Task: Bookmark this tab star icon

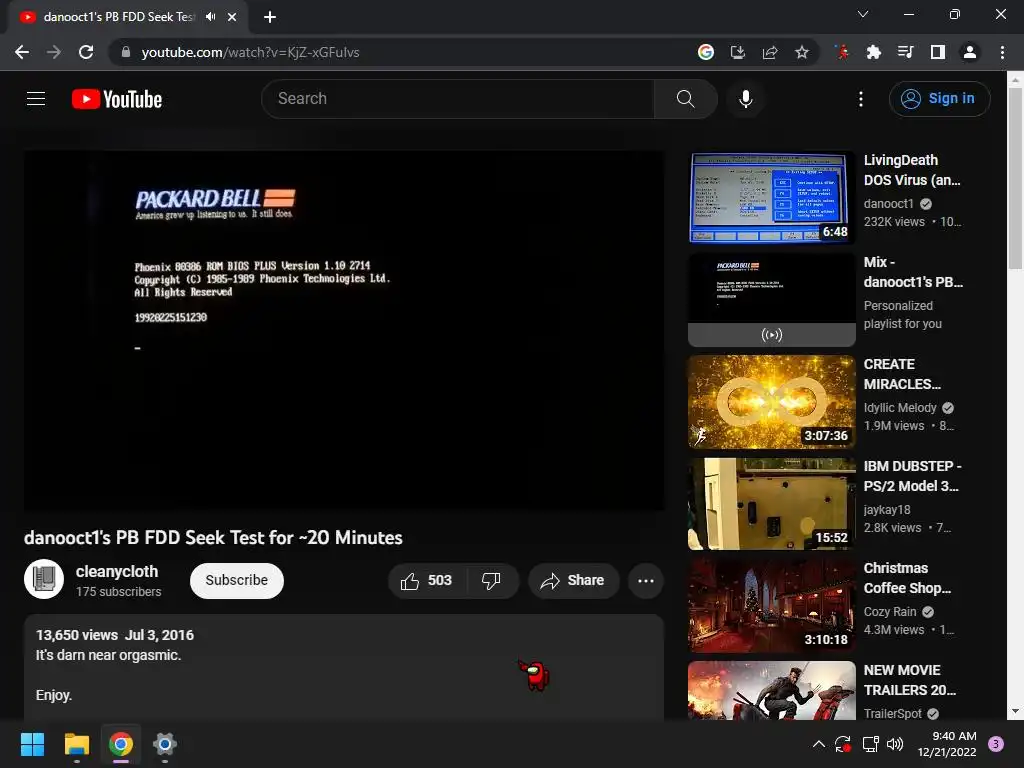Action: [802, 52]
